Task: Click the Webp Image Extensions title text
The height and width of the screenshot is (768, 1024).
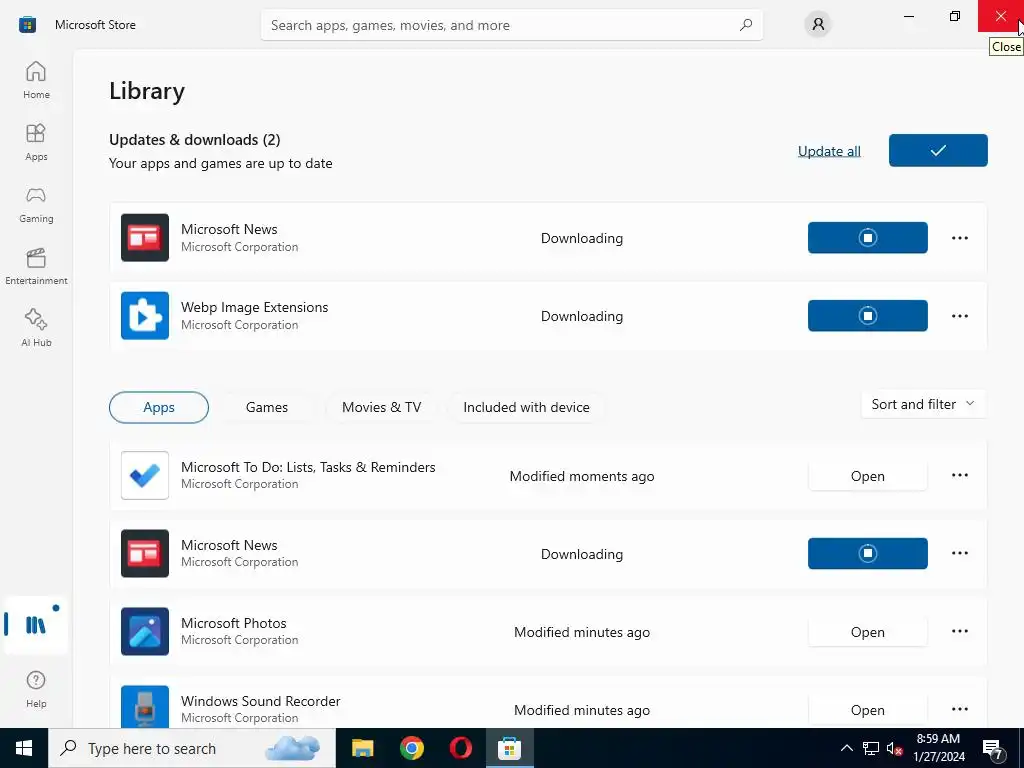Action: pyautogui.click(x=254, y=307)
